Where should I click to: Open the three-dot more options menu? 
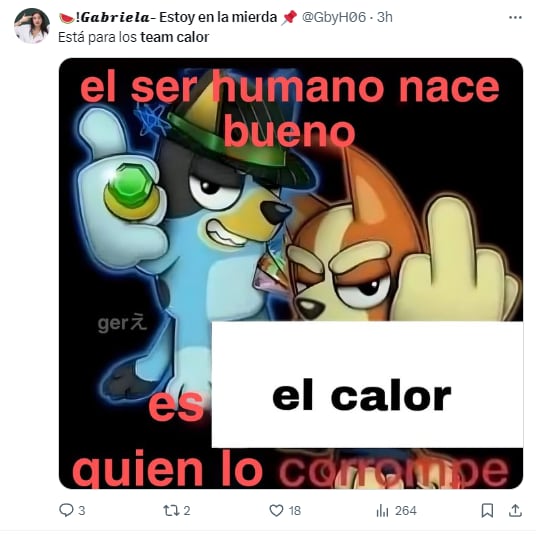[515, 17]
